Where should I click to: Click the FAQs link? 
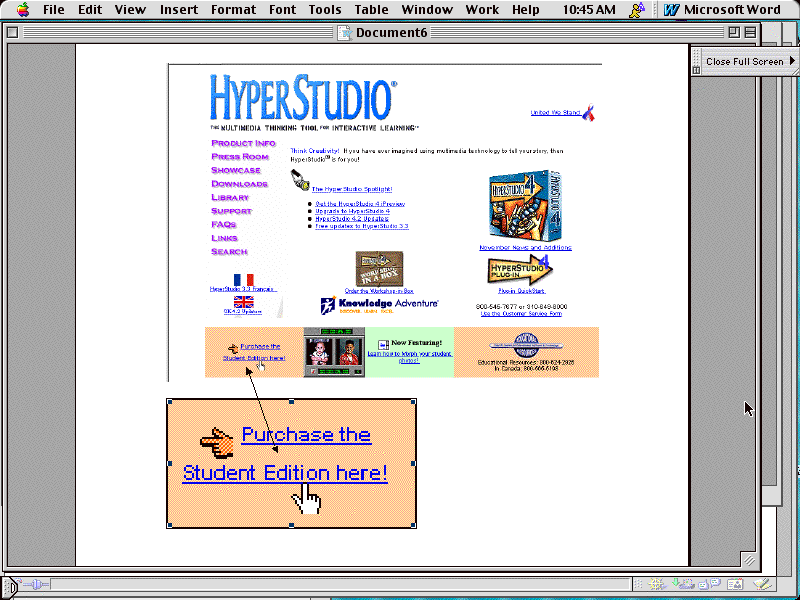coord(223,224)
